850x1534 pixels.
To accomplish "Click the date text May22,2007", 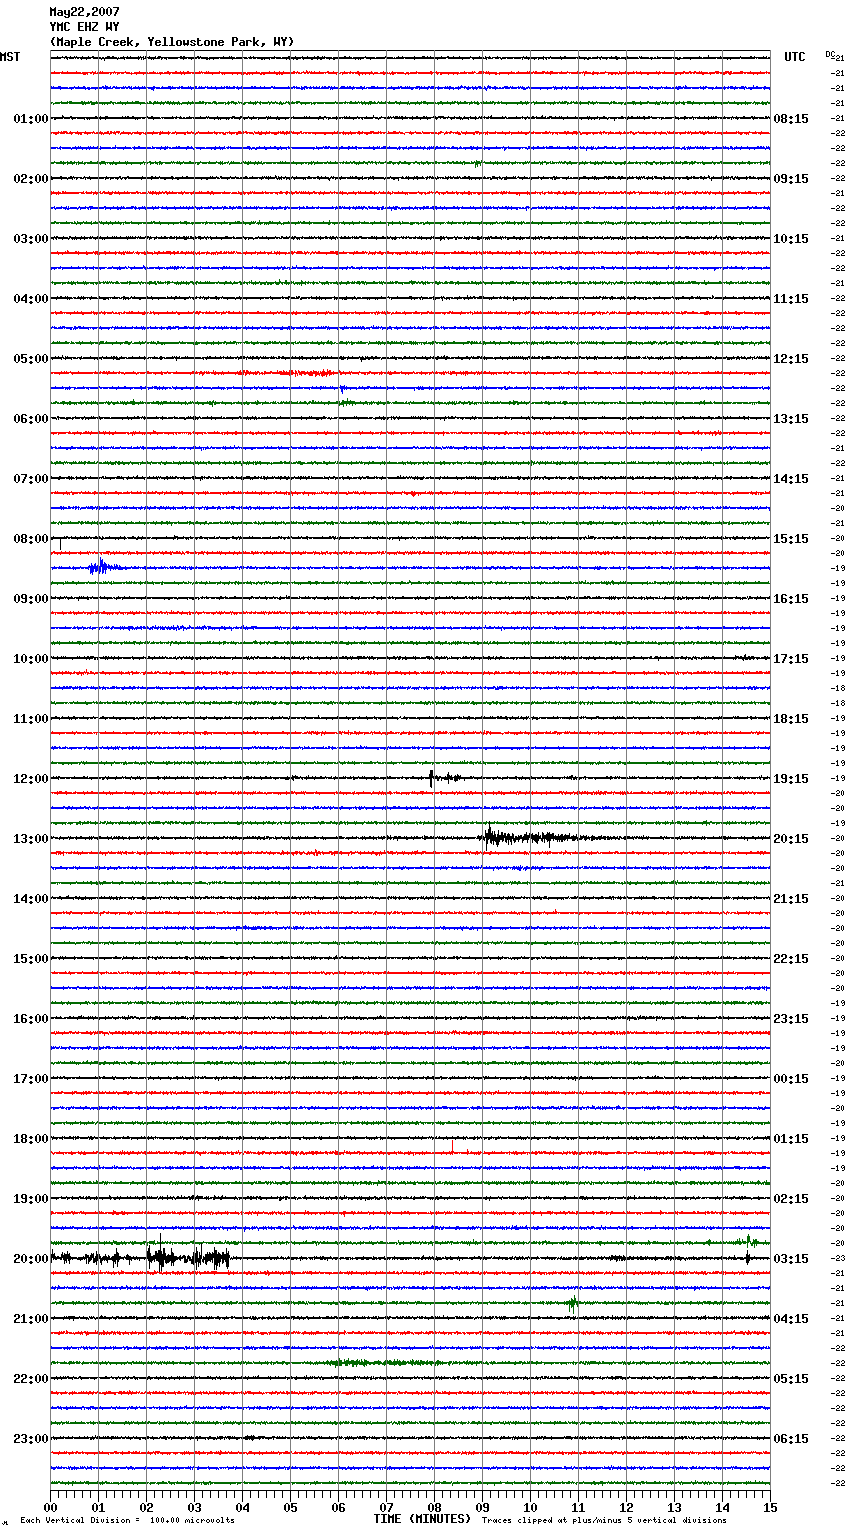I will tap(85, 12).
